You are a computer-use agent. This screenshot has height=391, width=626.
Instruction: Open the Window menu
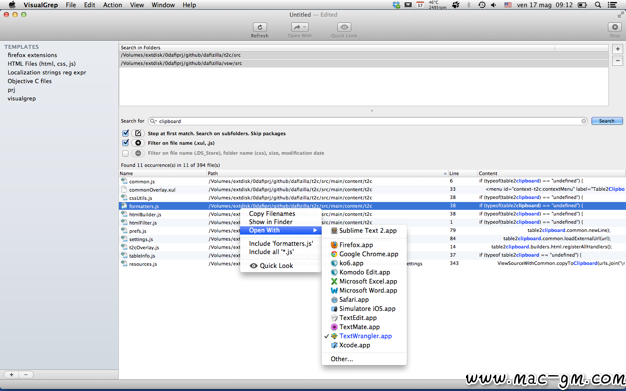(163, 5)
